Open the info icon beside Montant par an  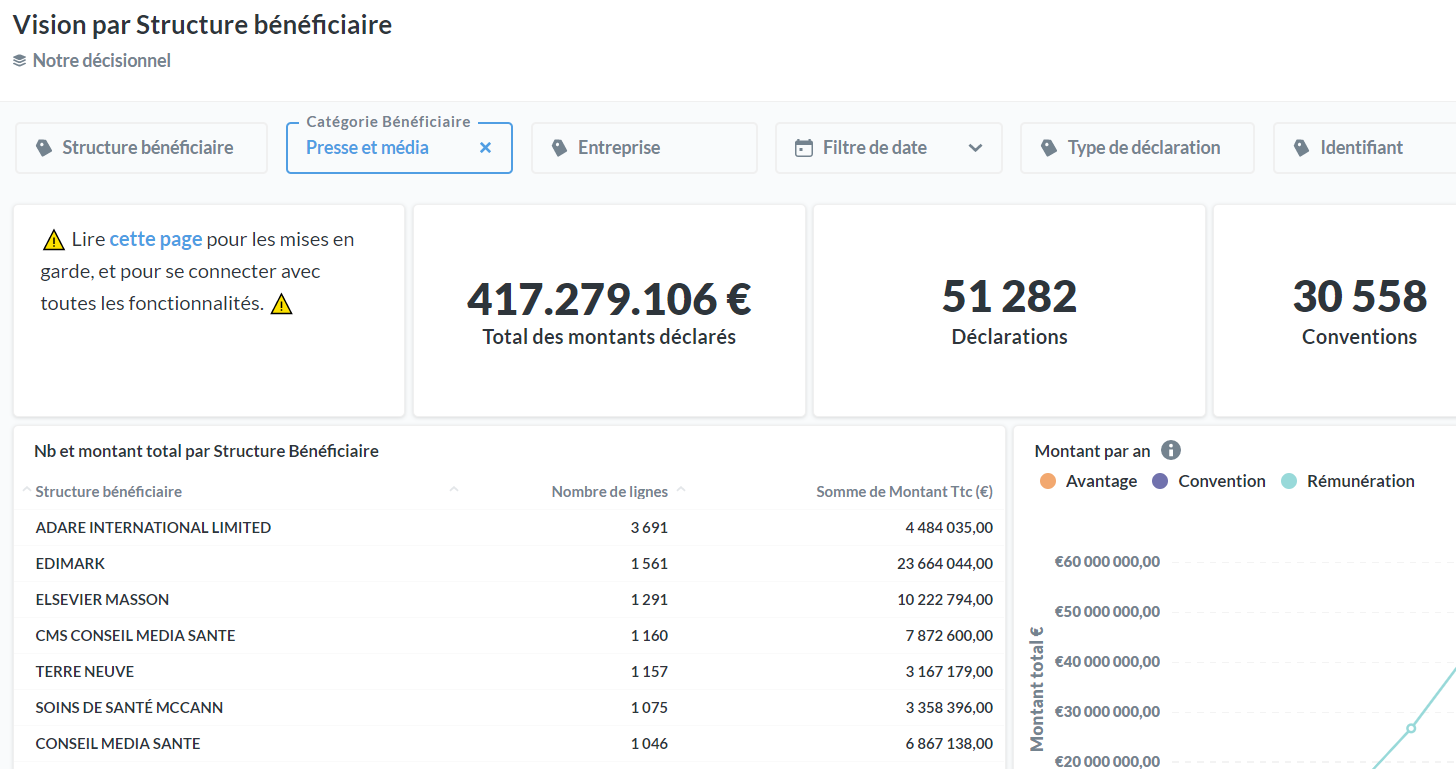point(1171,451)
